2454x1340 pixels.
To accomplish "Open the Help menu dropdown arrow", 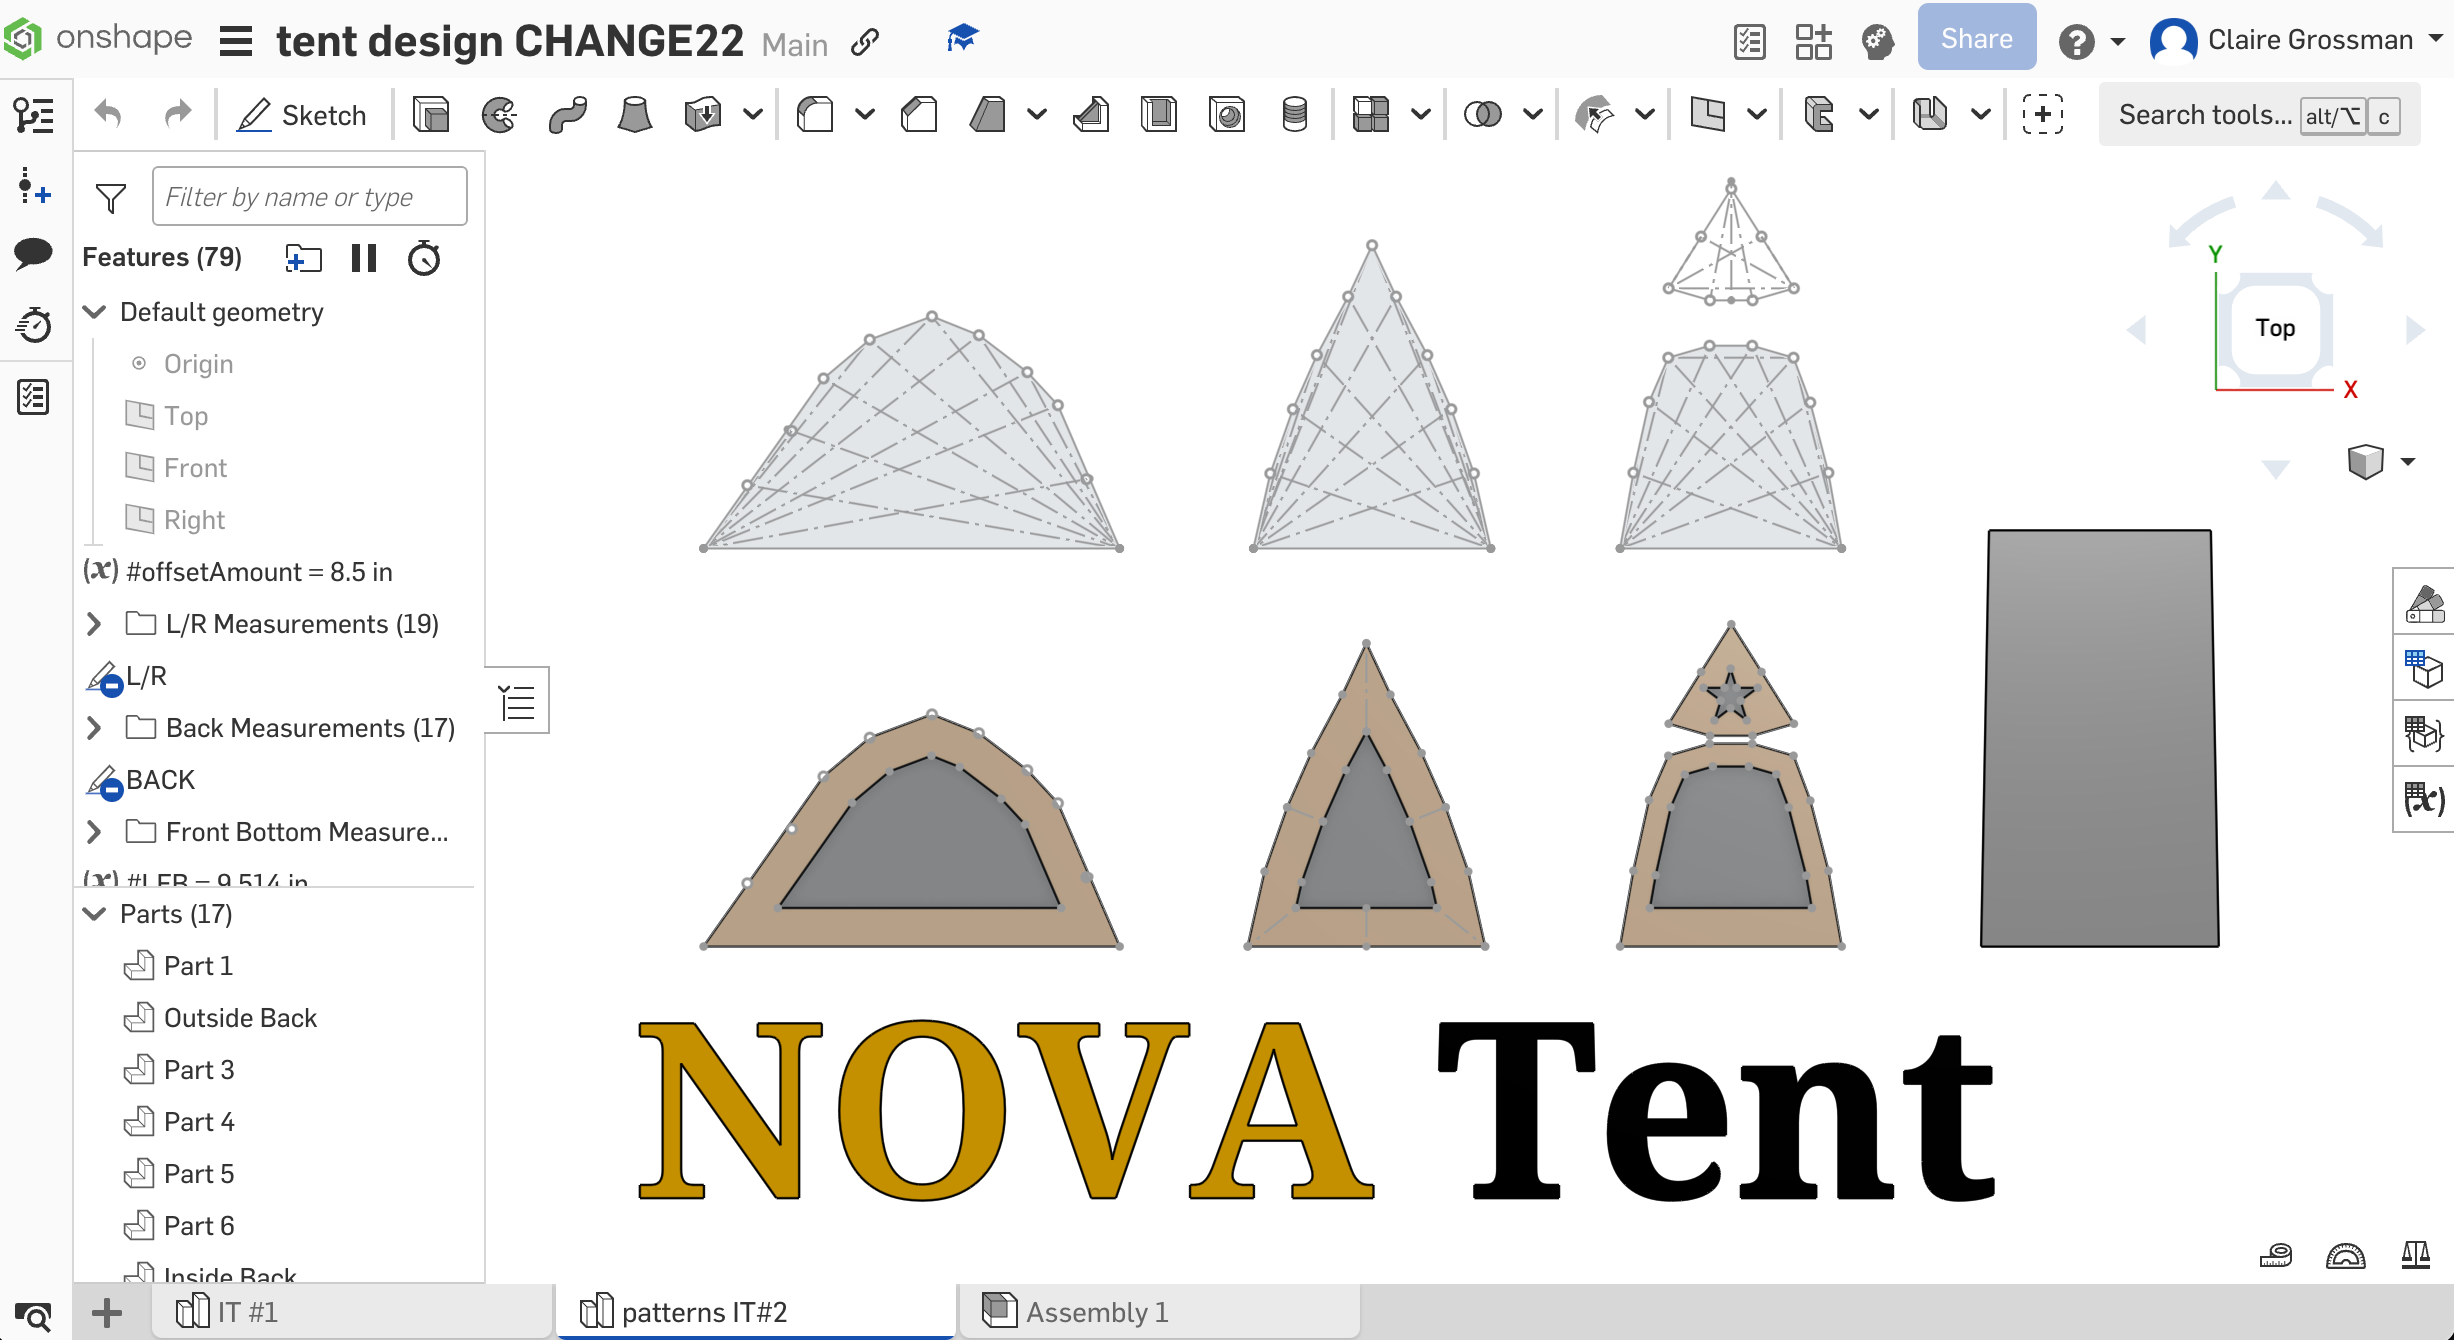I will (2118, 42).
